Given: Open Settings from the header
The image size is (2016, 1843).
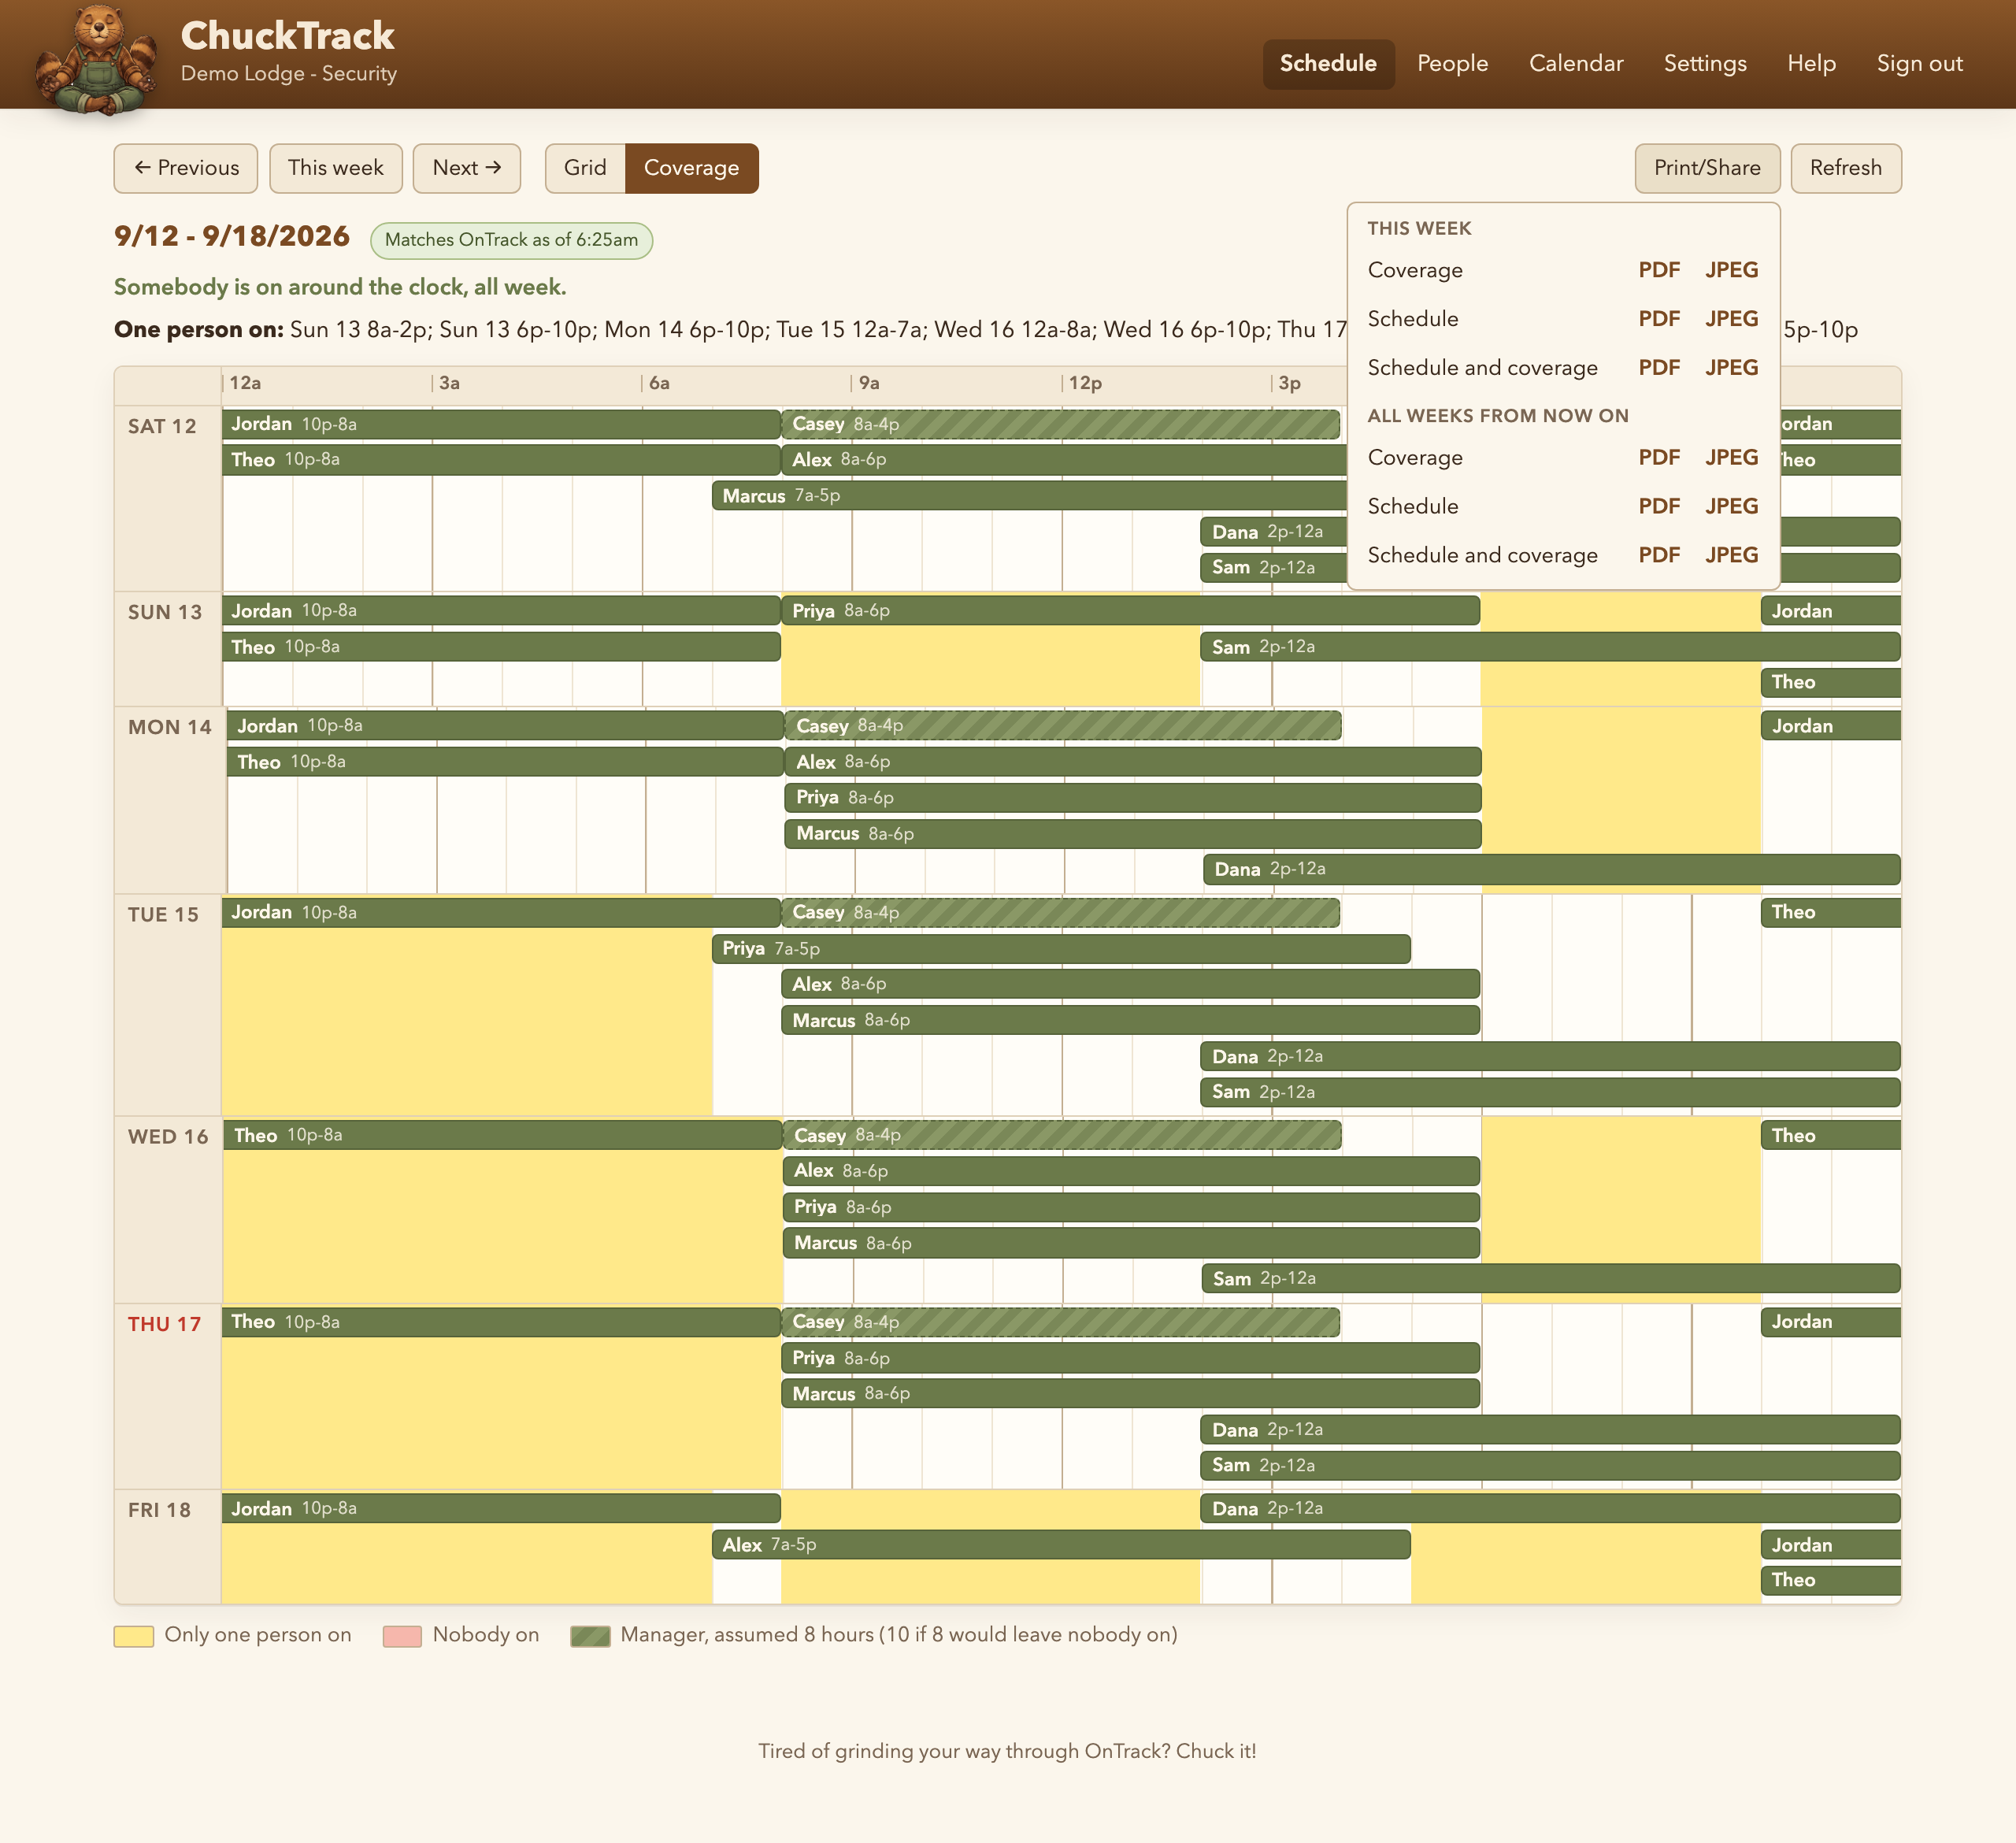Looking at the screenshot, I should [1705, 64].
